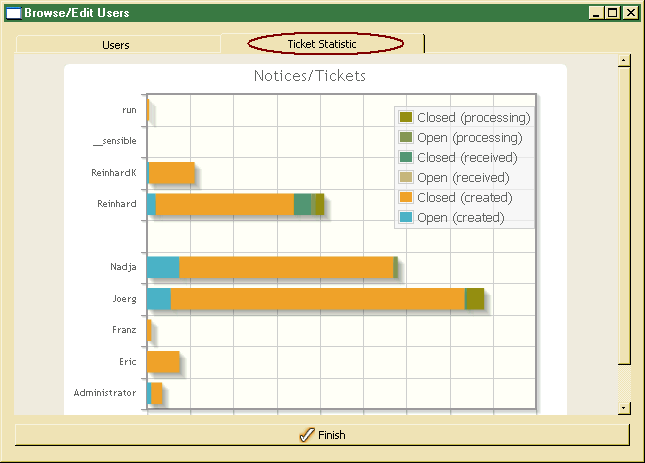
Task: Click the Closed (received) legend swatch
Action: [406, 157]
